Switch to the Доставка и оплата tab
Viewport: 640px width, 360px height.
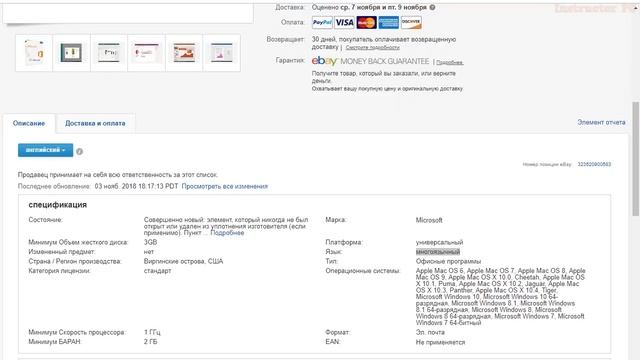pos(95,123)
